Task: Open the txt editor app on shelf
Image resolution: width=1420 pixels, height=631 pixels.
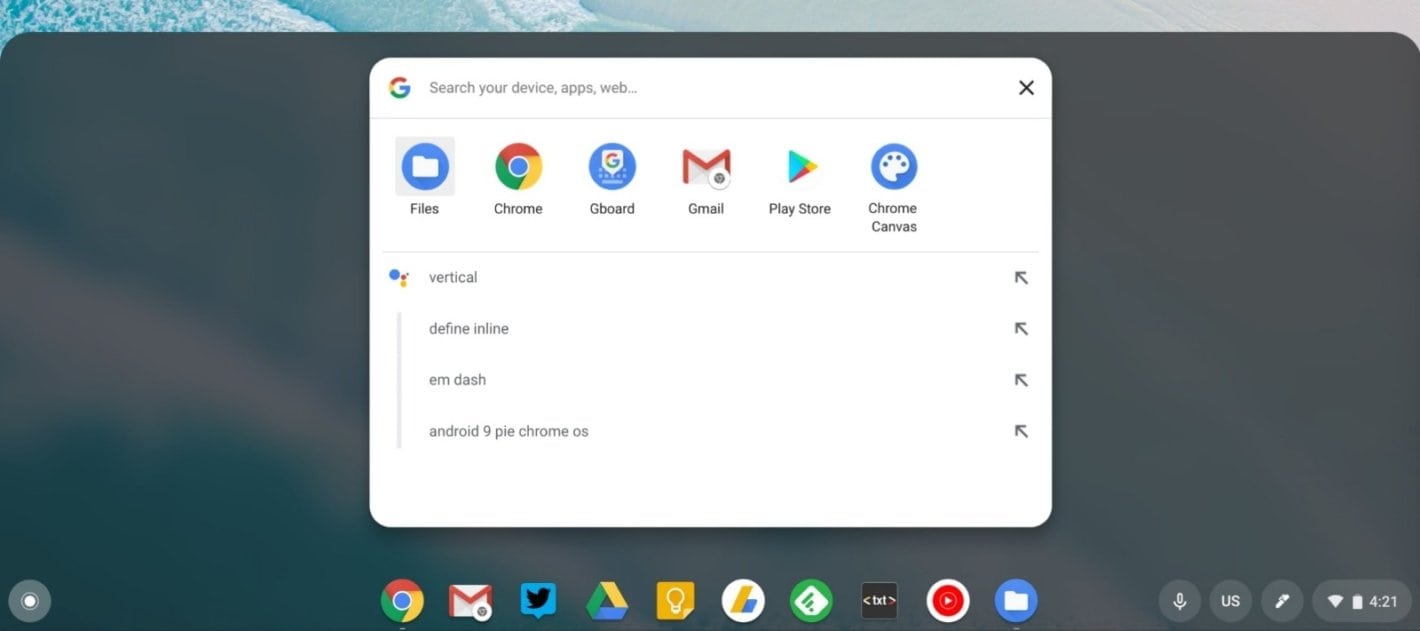Action: (879, 601)
